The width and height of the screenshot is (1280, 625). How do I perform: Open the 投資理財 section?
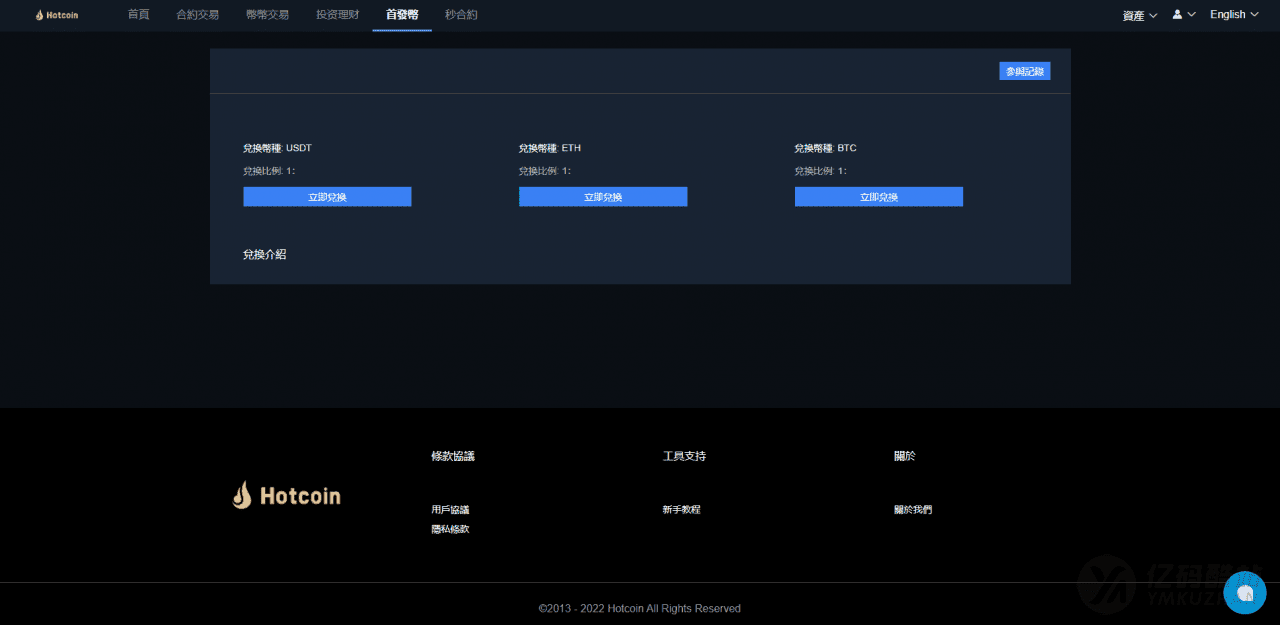click(x=337, y=15)
